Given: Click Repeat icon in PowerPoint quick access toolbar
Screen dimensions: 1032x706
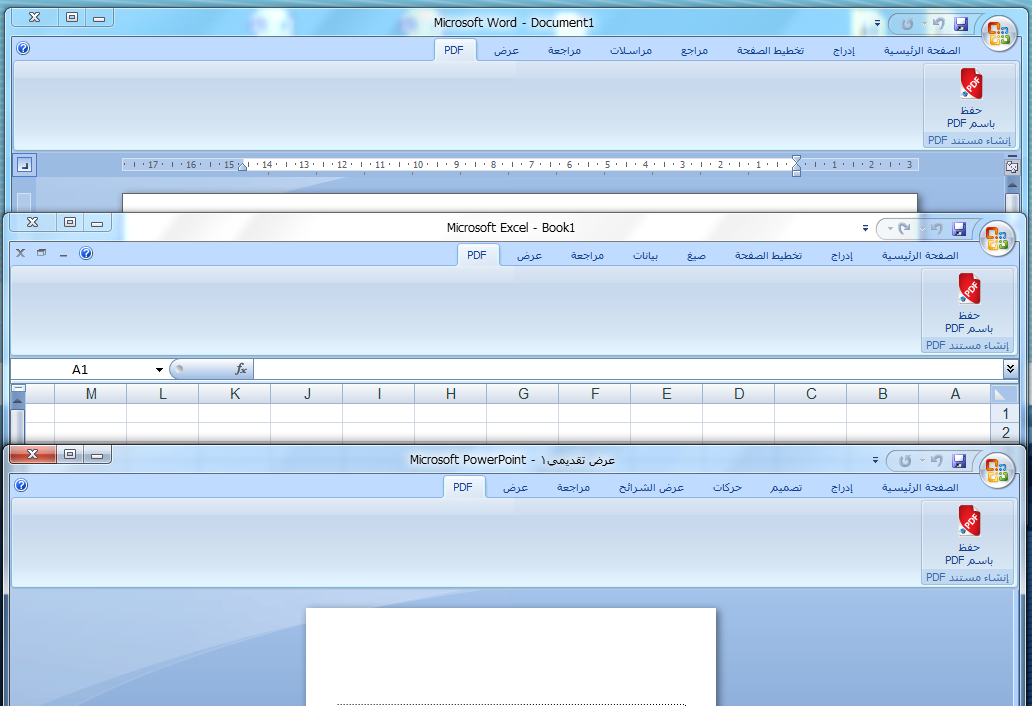Looking at the screenshot, I should tap(906, 461).
